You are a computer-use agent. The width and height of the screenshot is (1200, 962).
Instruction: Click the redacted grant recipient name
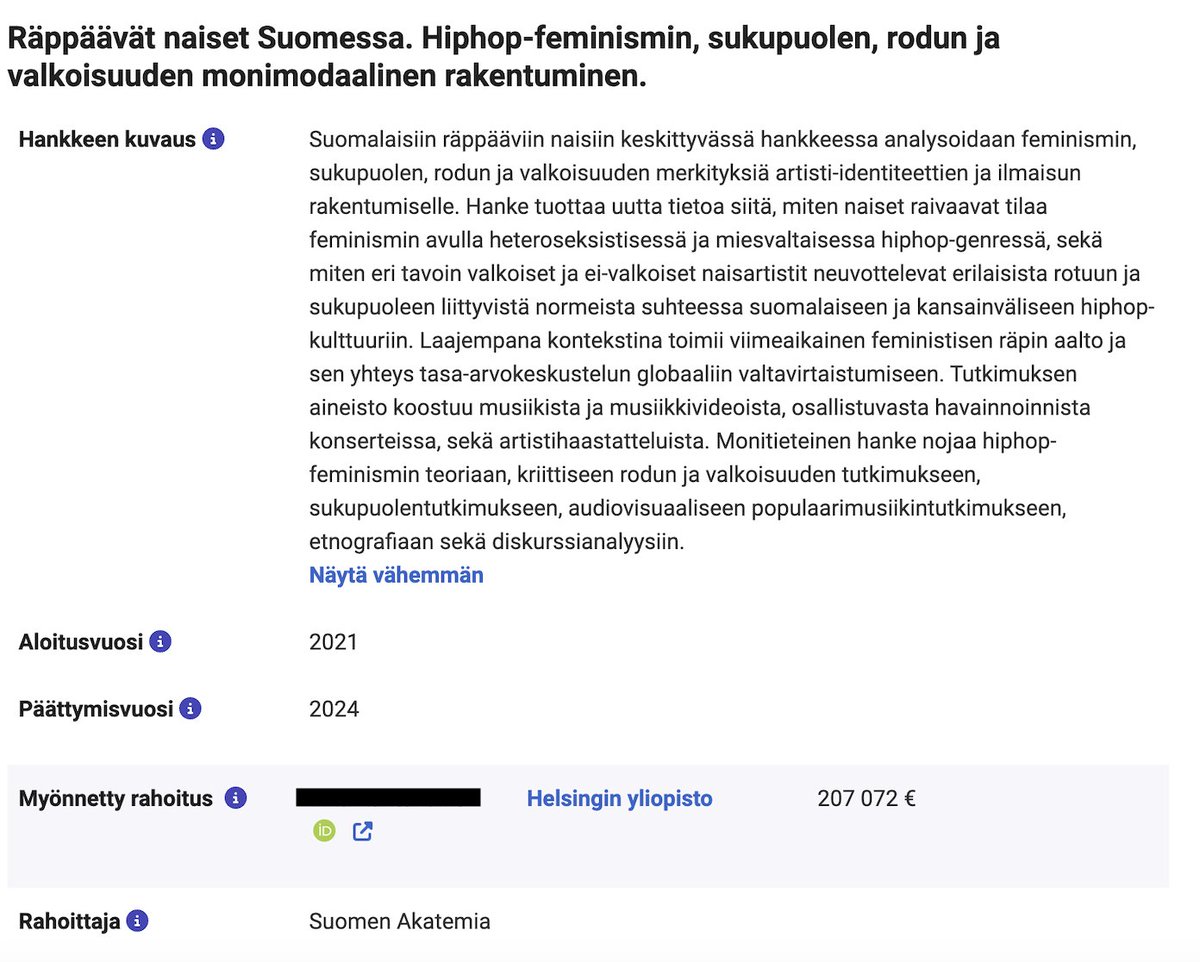click(389, 797)
